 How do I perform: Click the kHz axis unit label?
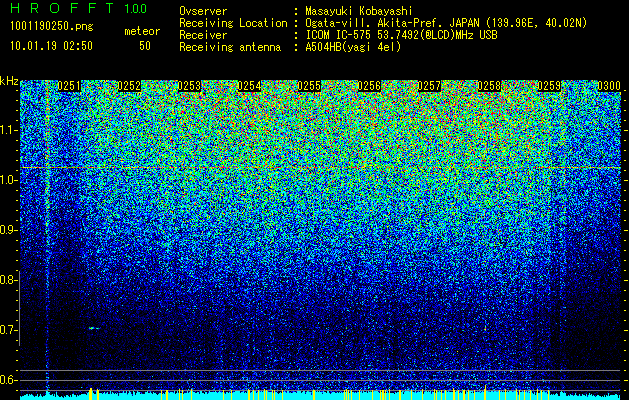(x=9, y=82)
